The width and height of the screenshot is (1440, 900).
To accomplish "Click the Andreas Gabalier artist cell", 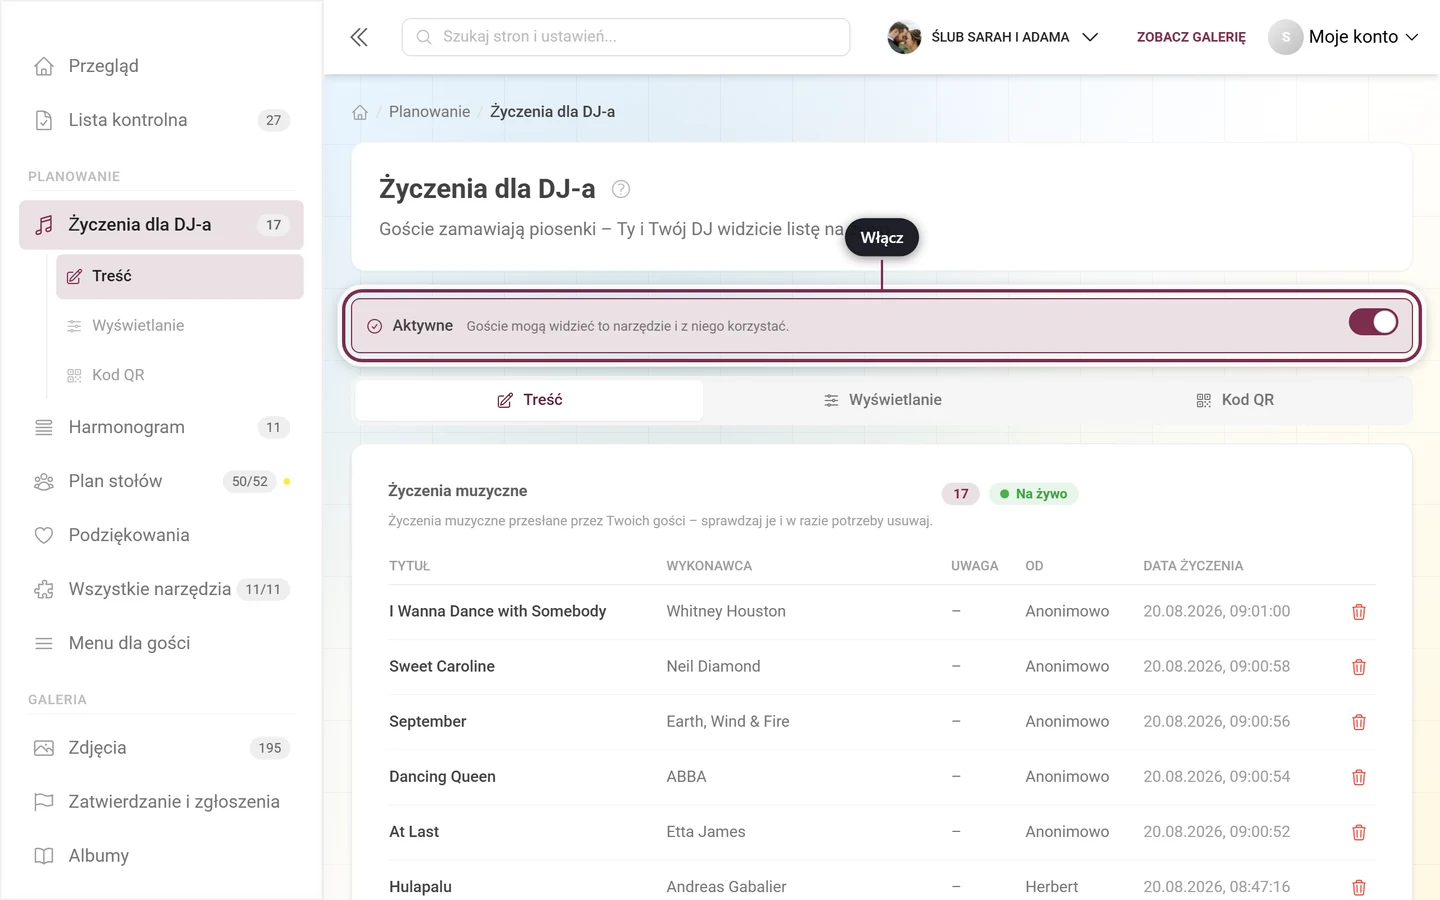I will tap(726, 887).
